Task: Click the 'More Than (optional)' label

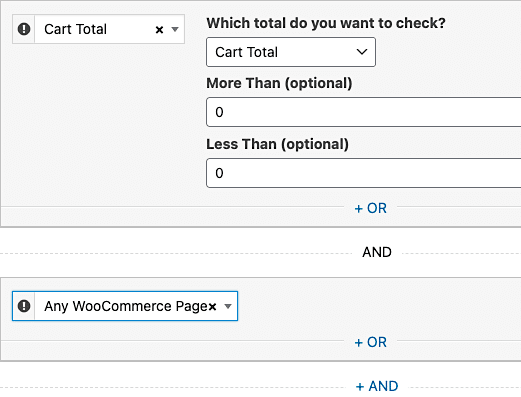Action: coord(279,83)
